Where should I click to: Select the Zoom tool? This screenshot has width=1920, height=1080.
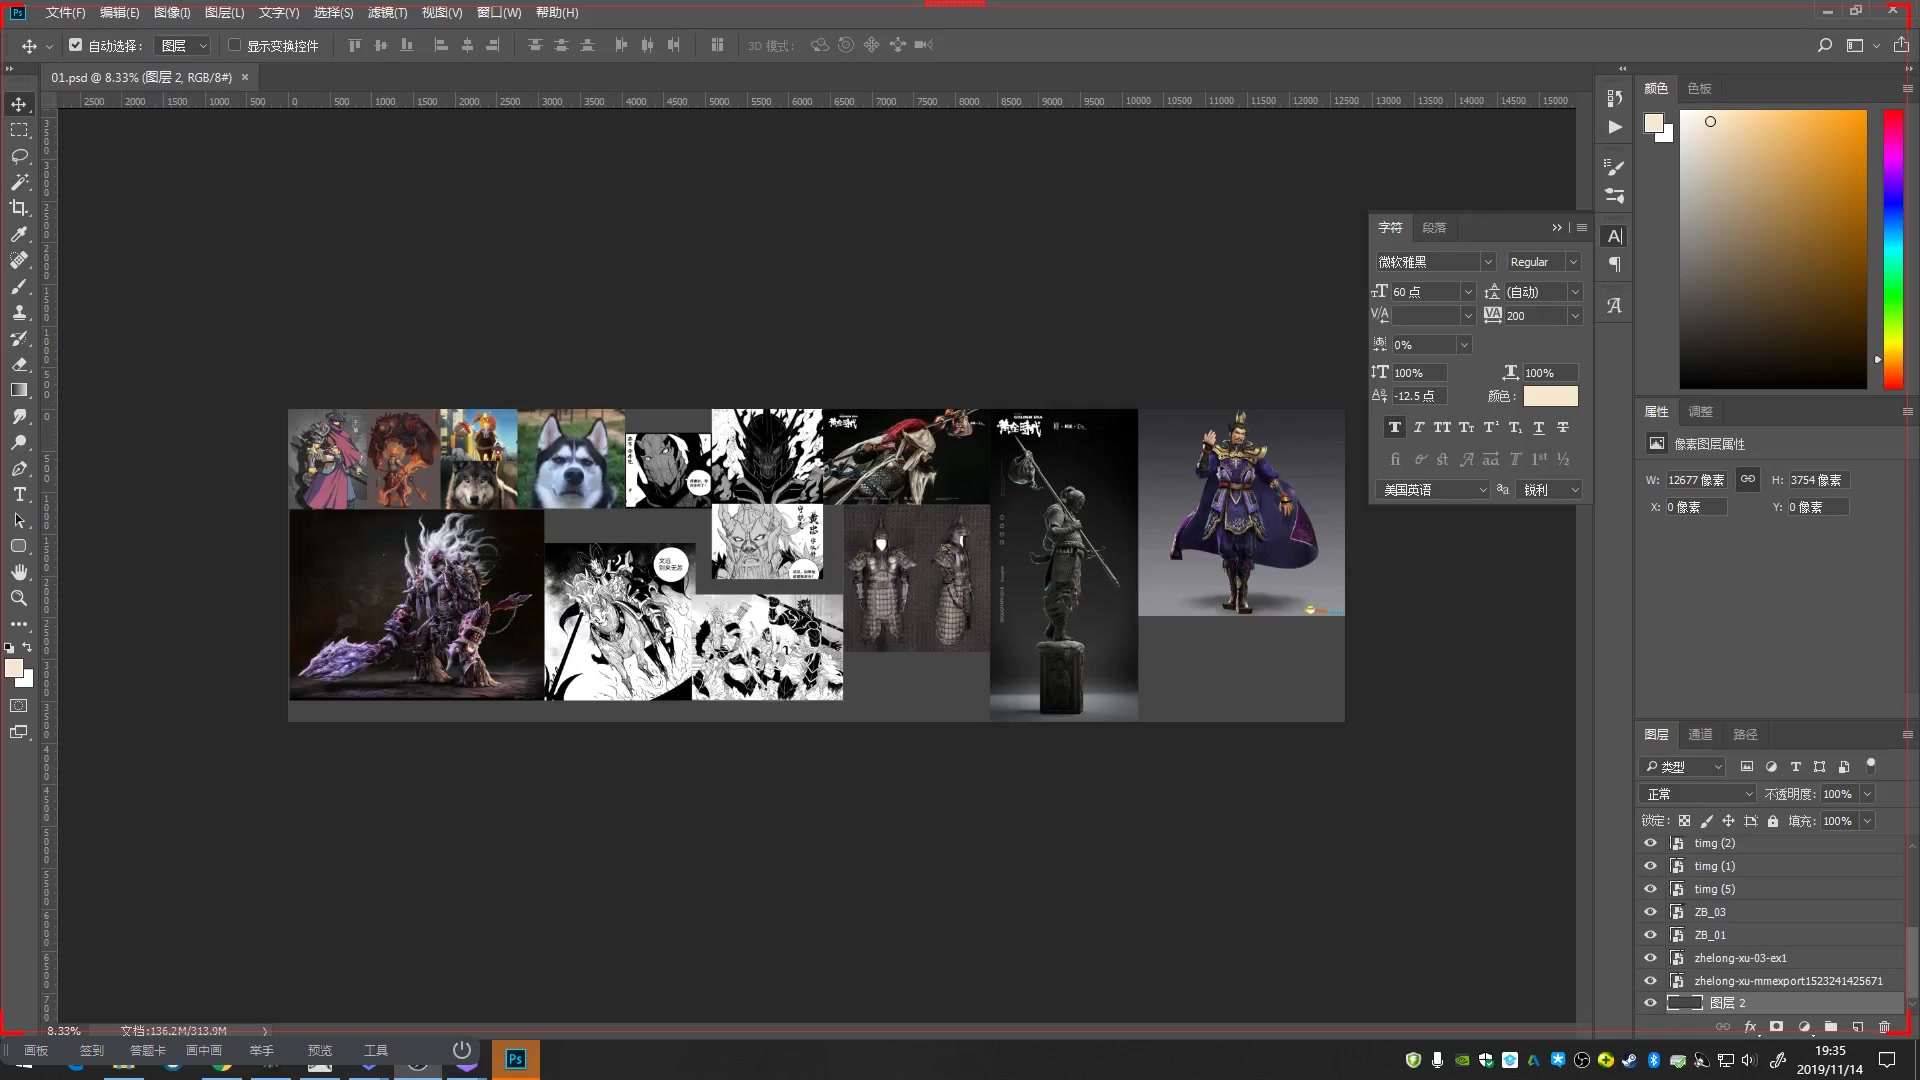pos(19,598)
